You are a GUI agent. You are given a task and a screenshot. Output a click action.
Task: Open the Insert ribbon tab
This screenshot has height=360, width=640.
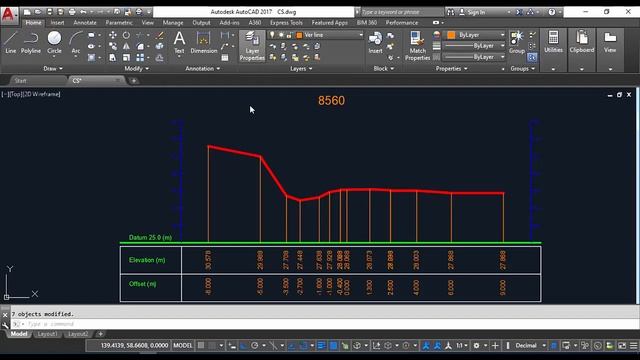coord(57,22)
